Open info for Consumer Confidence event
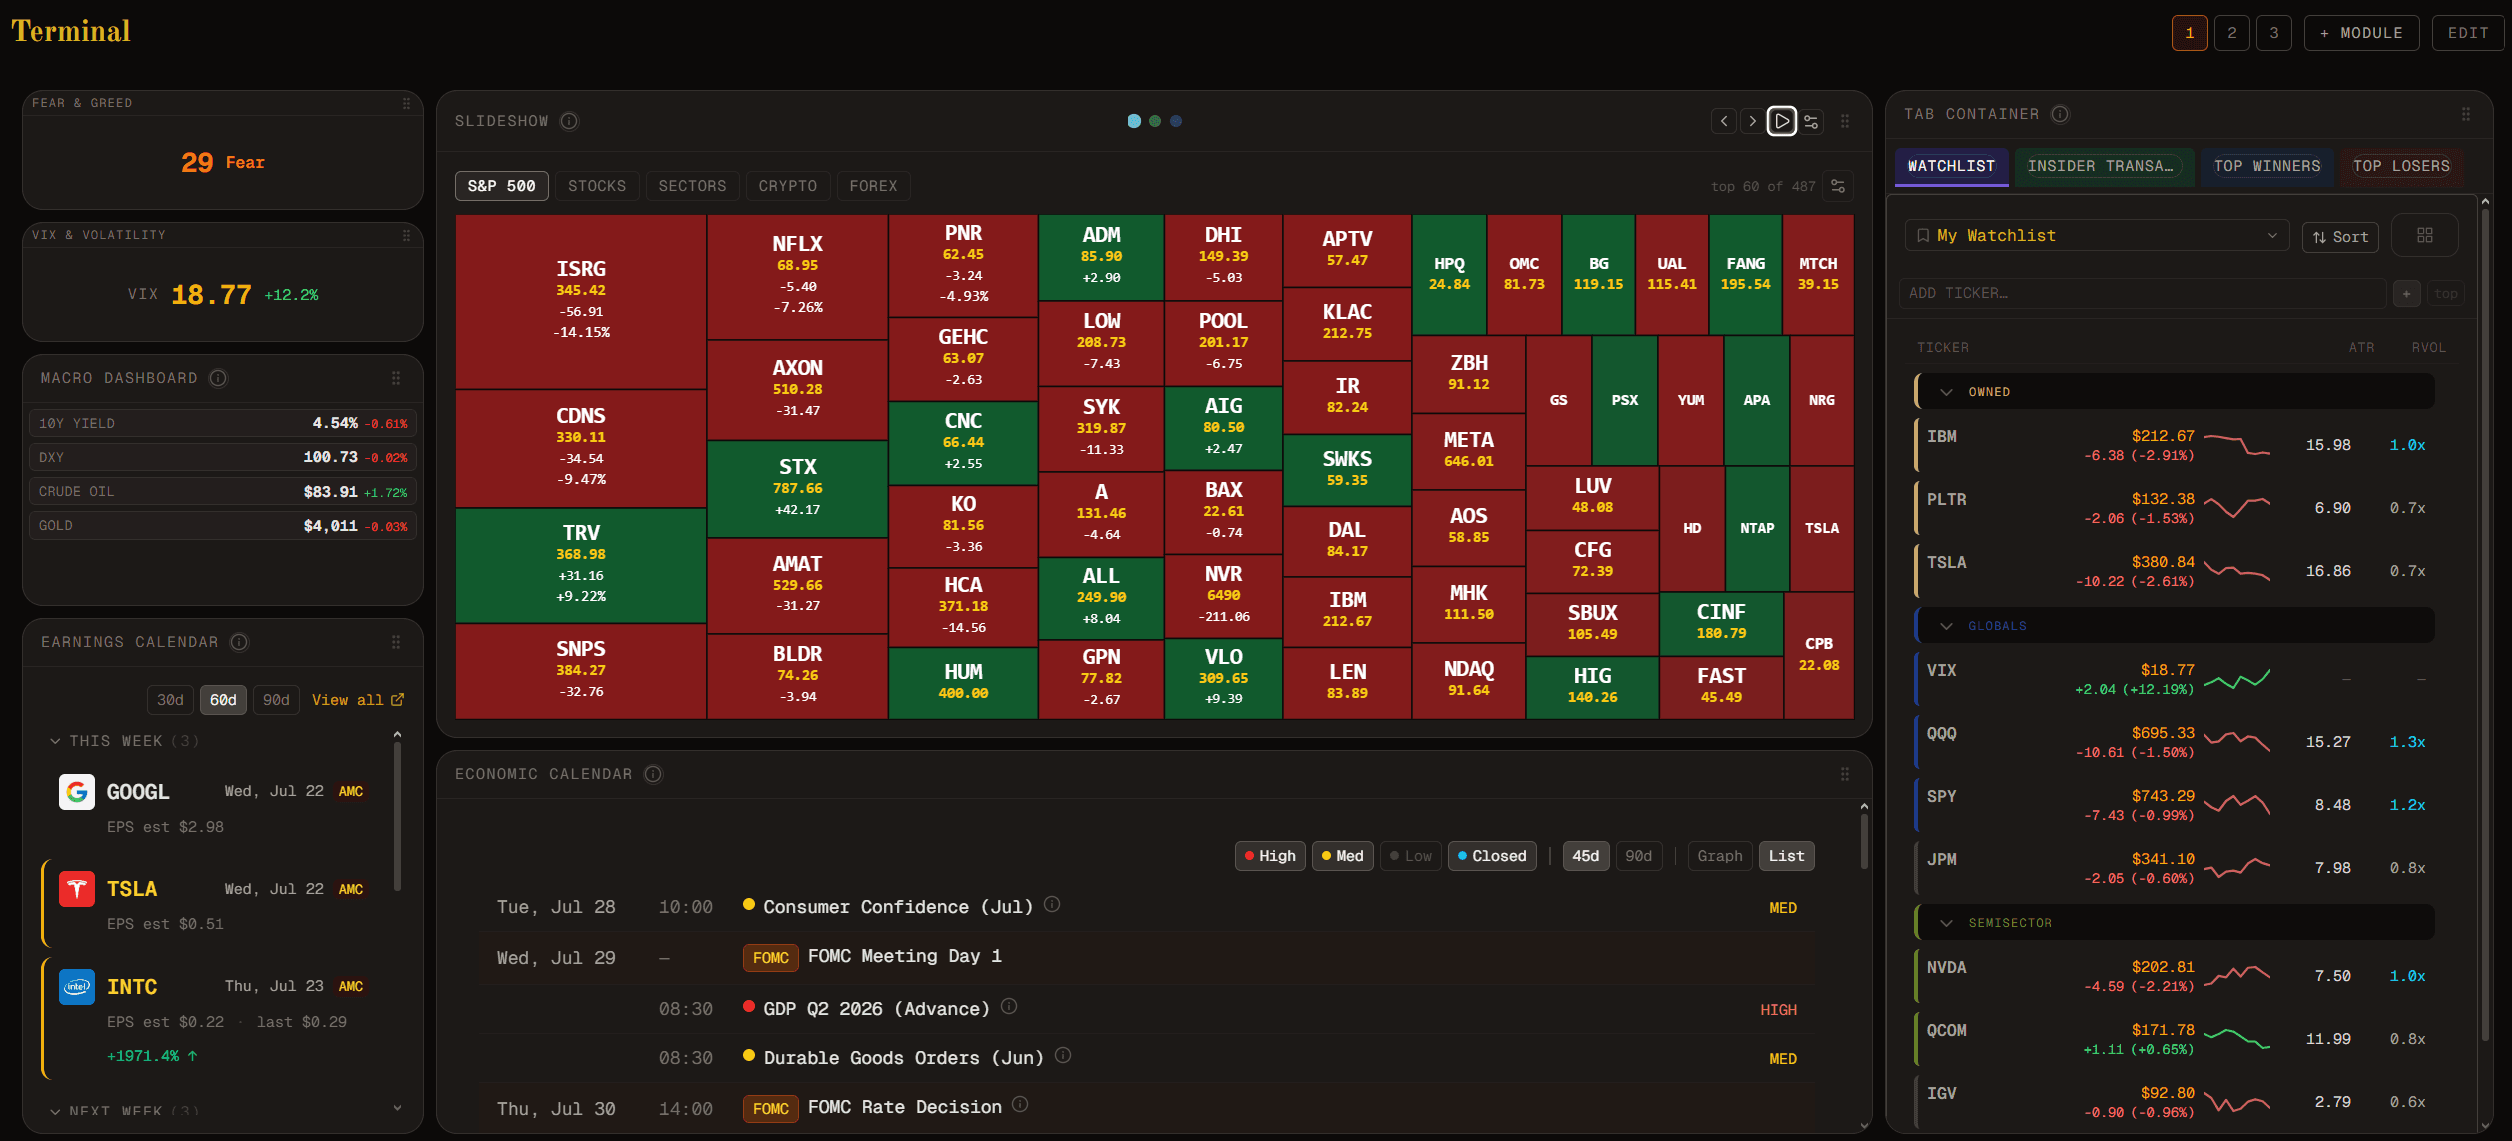The width and height of the screenshot is (2512, 1141). pos(1052,904)
